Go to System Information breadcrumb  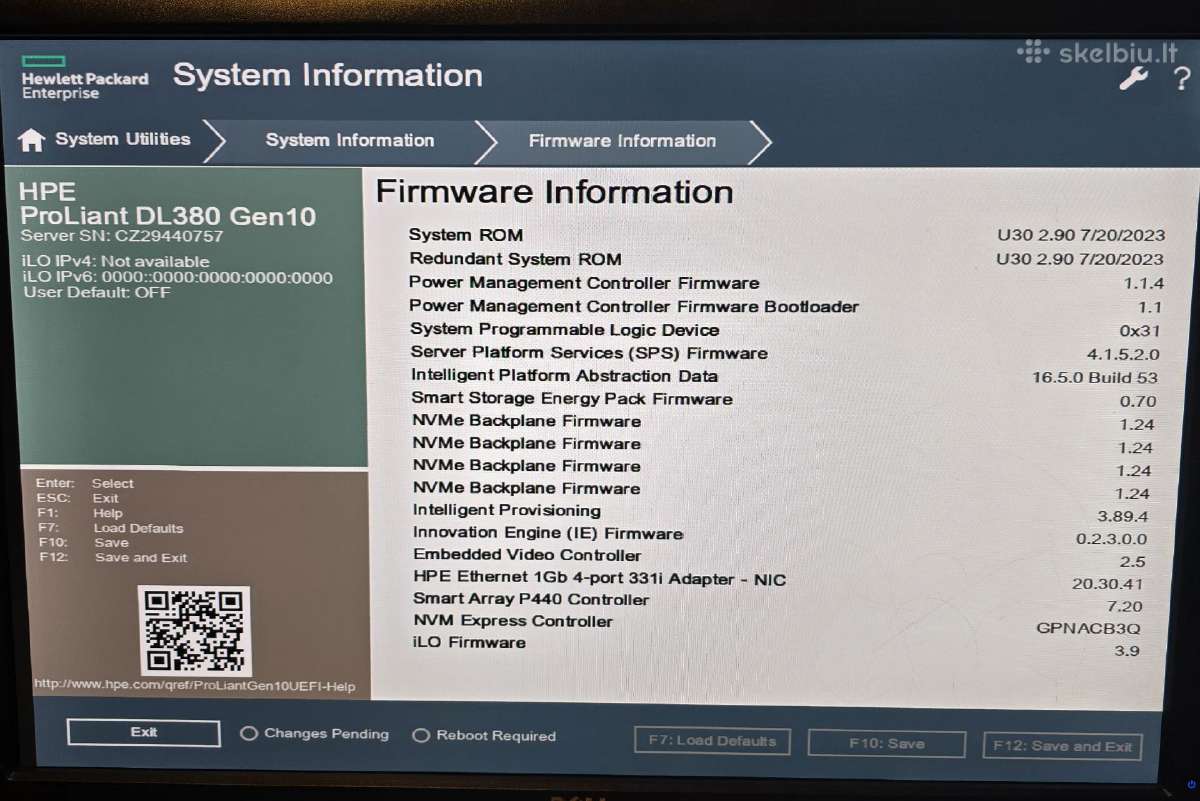click(350, 140)
